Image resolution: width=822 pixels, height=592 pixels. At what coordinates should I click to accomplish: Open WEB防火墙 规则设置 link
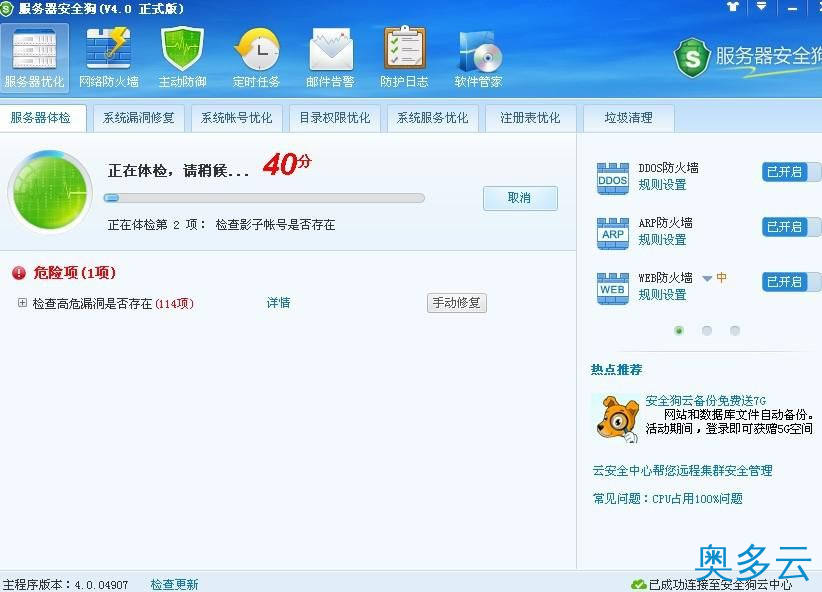pos(662,295)
